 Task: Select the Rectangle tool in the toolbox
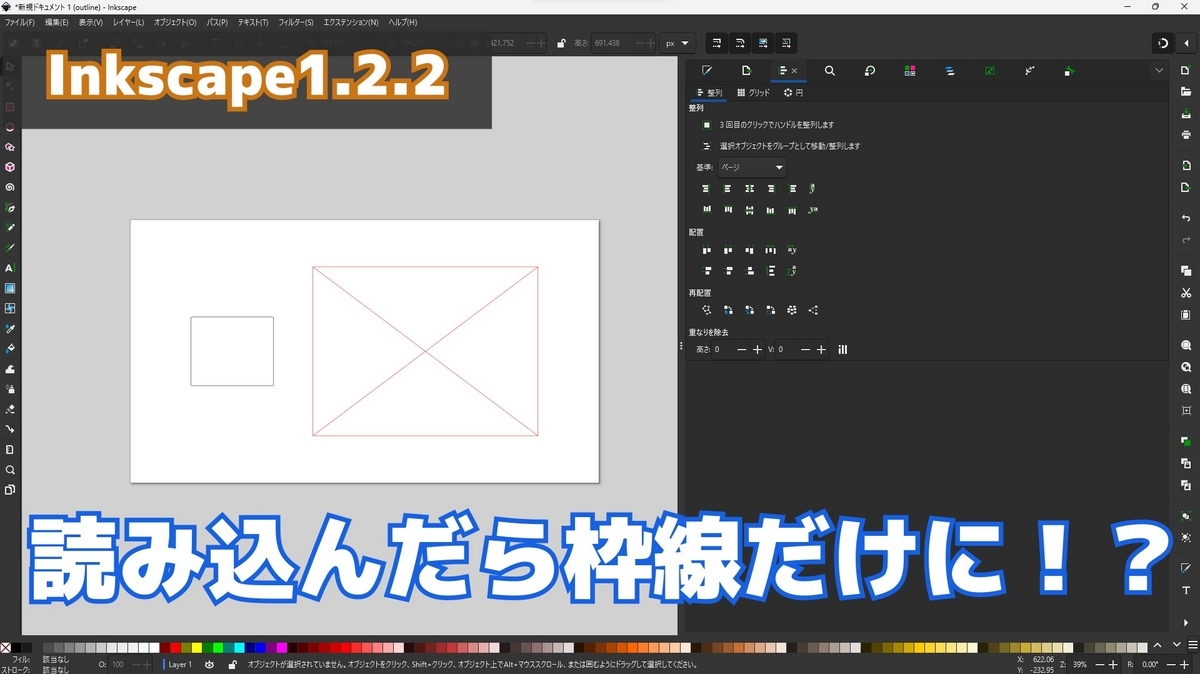click(10, 106)
